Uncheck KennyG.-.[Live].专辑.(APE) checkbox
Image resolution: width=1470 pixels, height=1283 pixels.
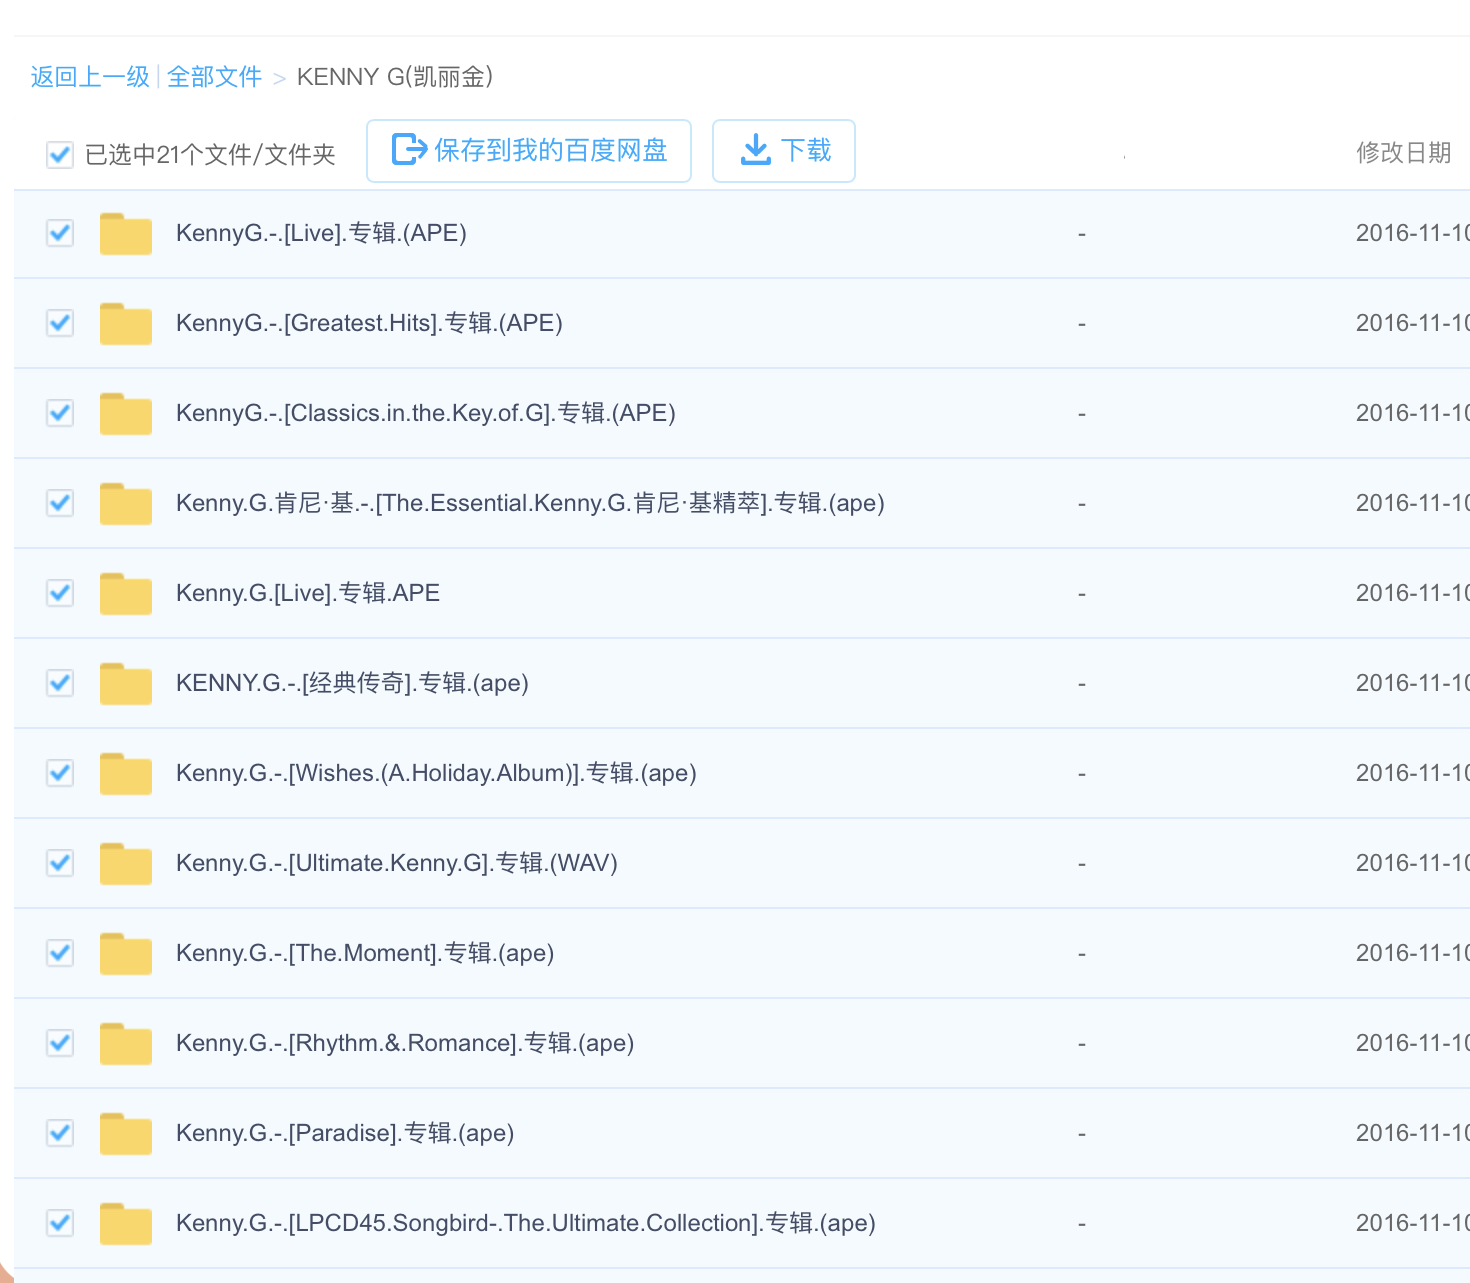[x=60, y=233]
